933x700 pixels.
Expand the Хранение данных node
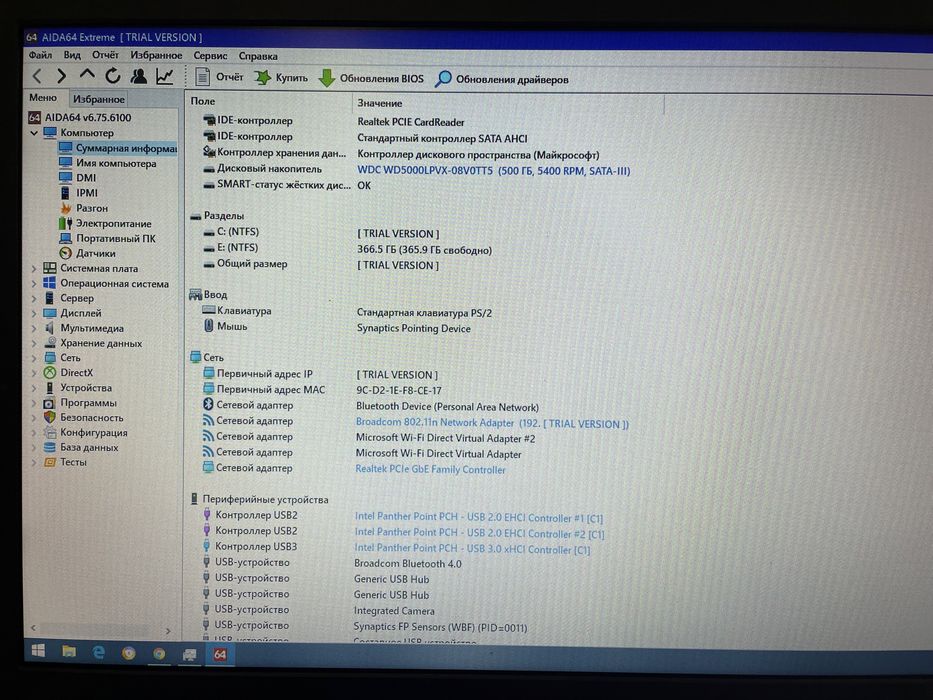[x=34, y=343]
